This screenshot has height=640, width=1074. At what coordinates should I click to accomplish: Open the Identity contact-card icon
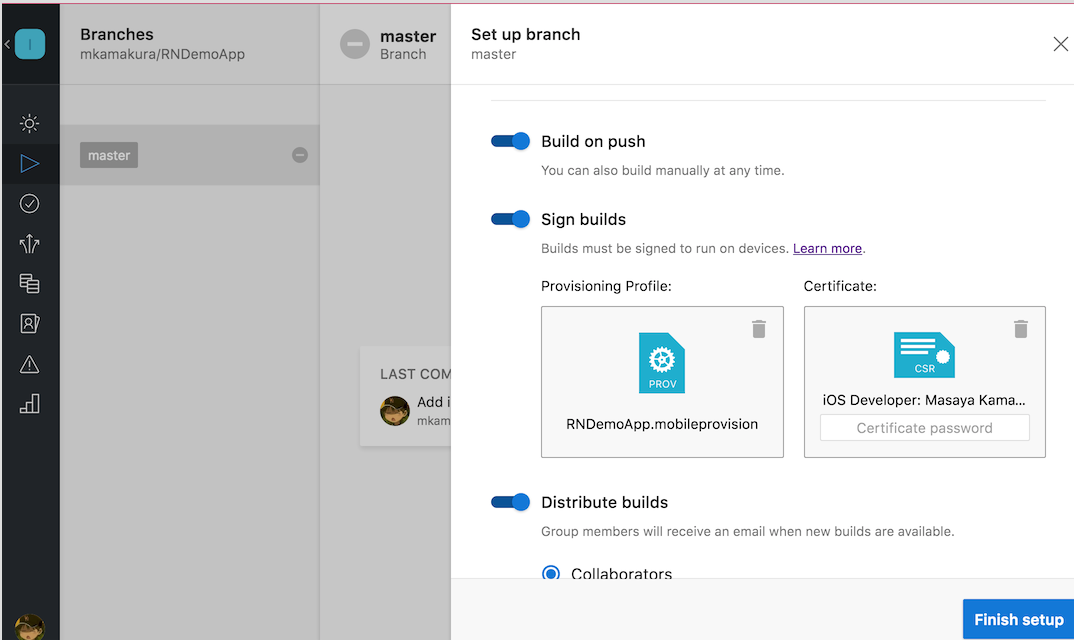coord(29,323)
